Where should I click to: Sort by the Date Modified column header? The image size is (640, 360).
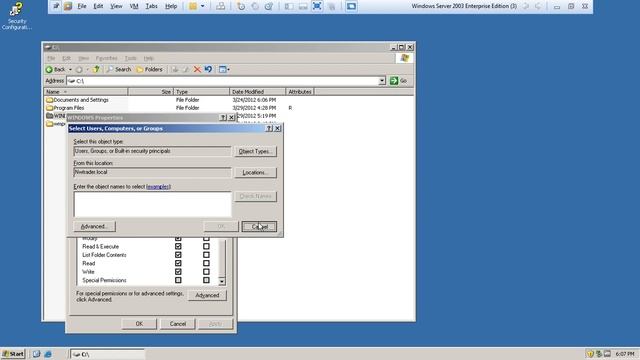point(258,92)
